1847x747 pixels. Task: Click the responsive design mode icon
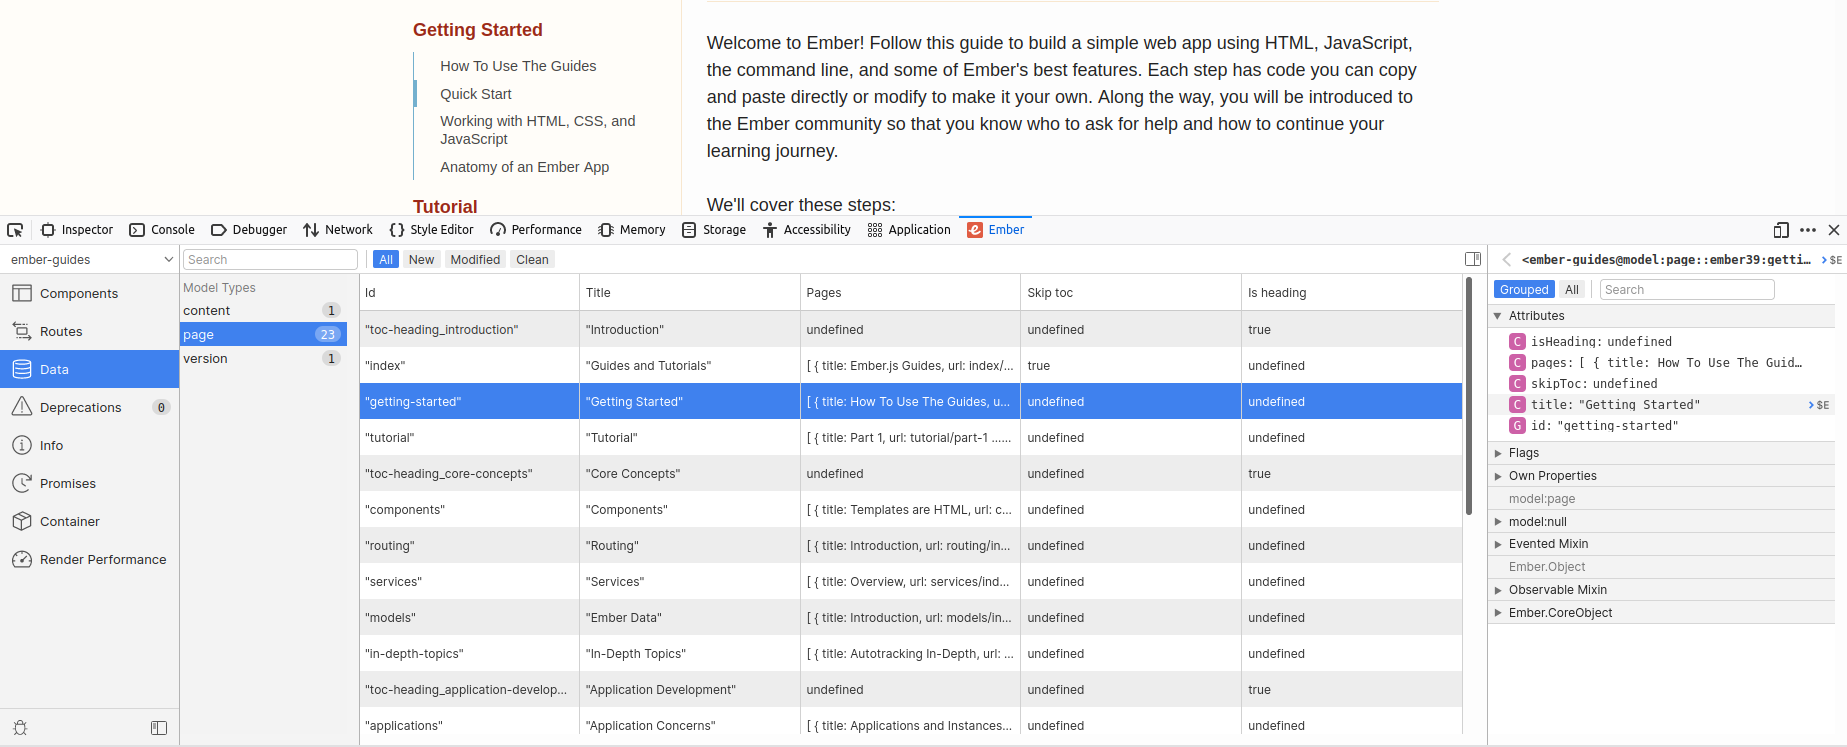pyautogui.click(x=1781, y=230)
